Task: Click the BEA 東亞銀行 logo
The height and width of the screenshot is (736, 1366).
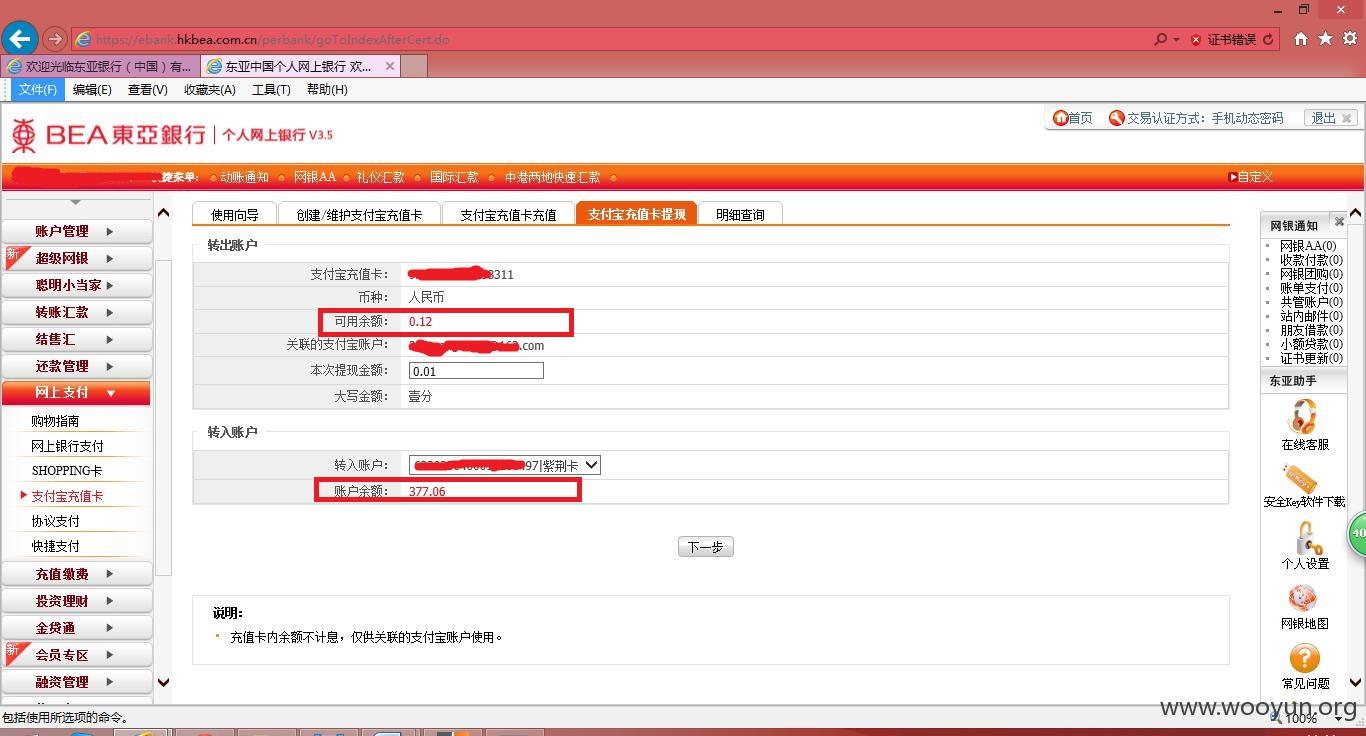Action: coord(108,135)
